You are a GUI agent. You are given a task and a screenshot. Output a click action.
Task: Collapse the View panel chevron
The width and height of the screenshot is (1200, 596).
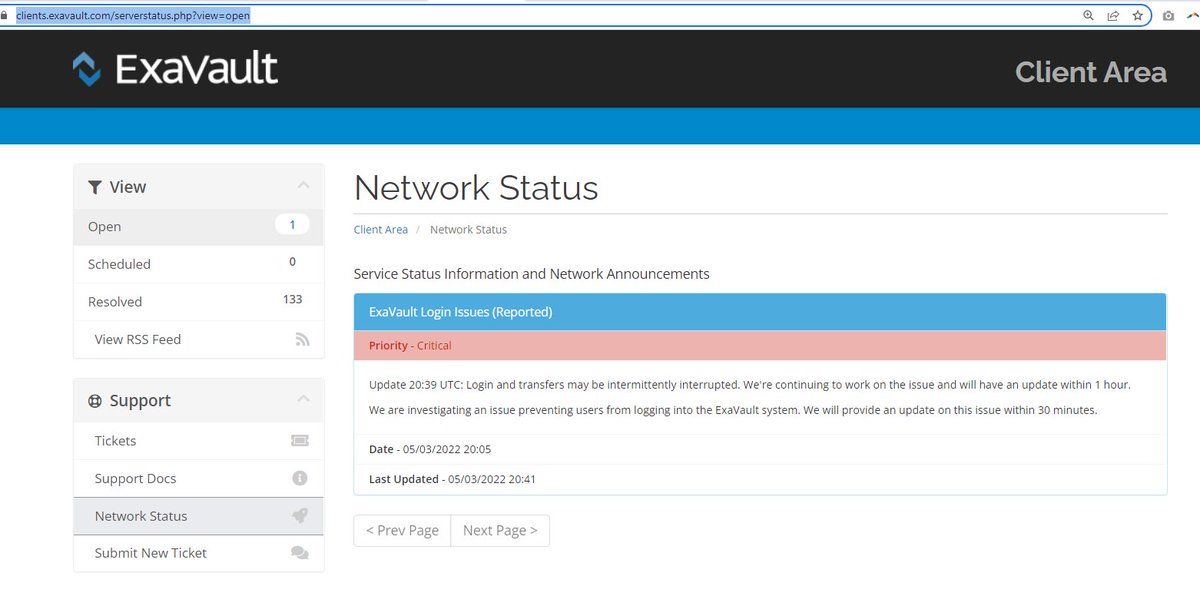tap(303, 186)
